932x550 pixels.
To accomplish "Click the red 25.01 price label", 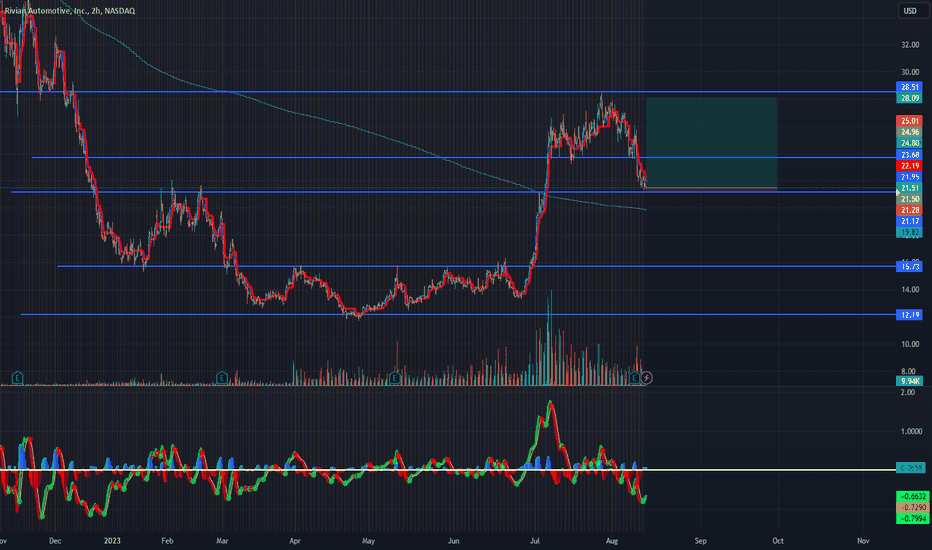I will (x=909, y=121).
